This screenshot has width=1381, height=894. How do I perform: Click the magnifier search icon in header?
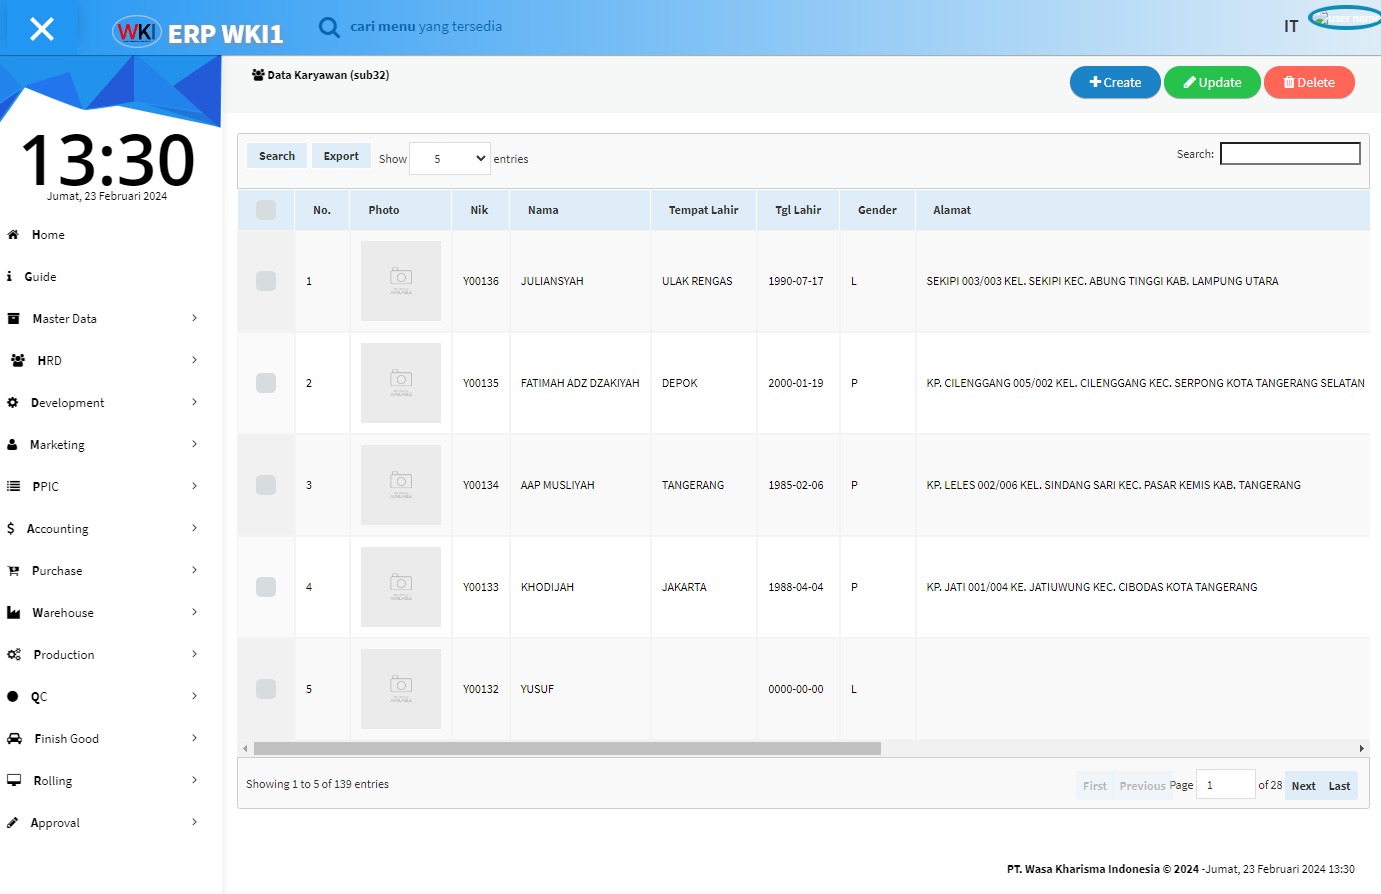(x=329, y=27)
